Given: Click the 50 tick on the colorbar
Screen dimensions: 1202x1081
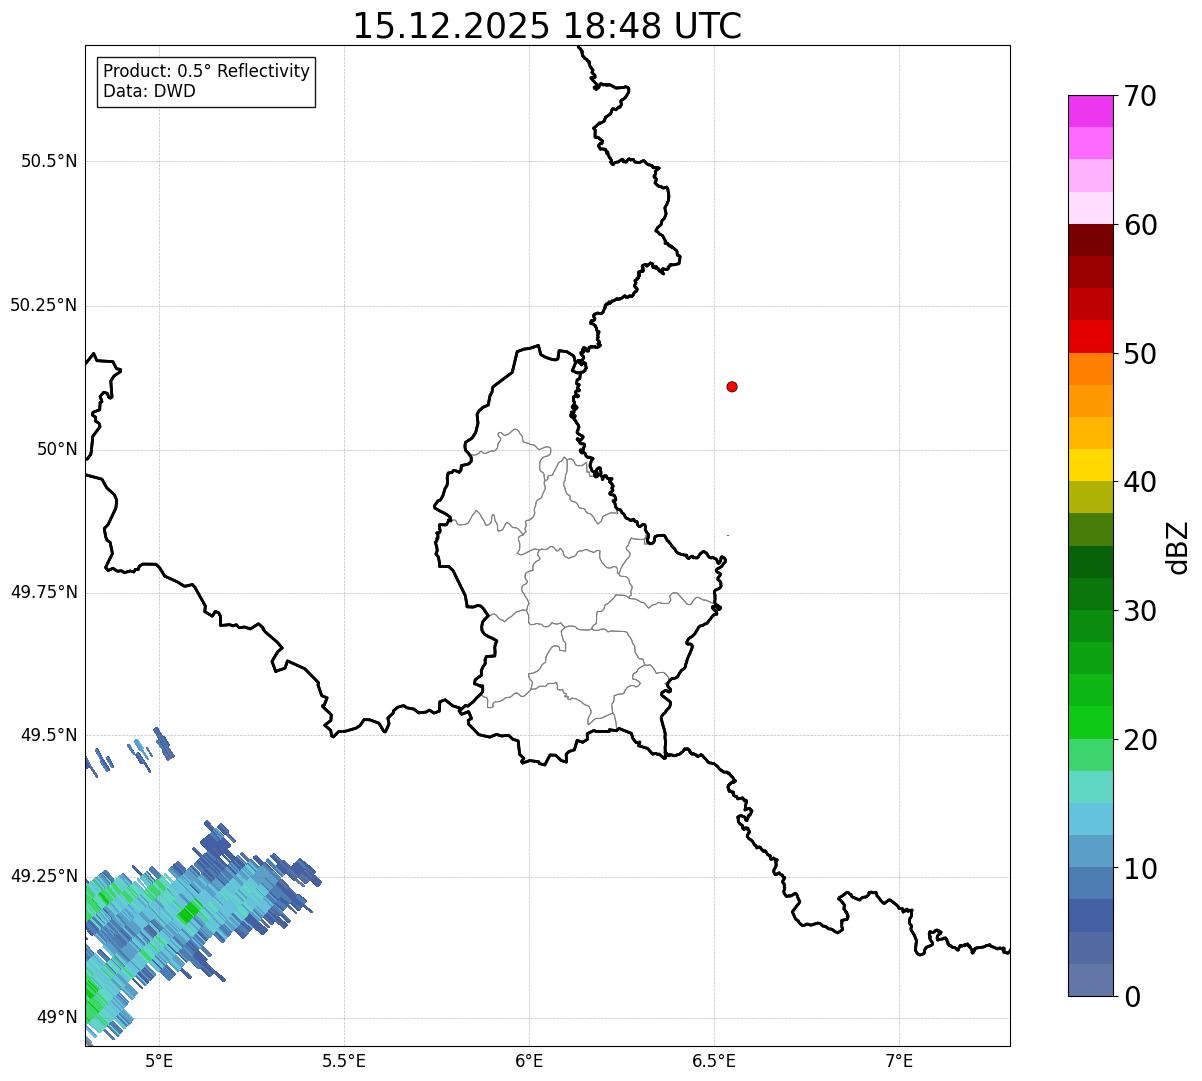Looking at the screenshot, I should point(1141,354).
